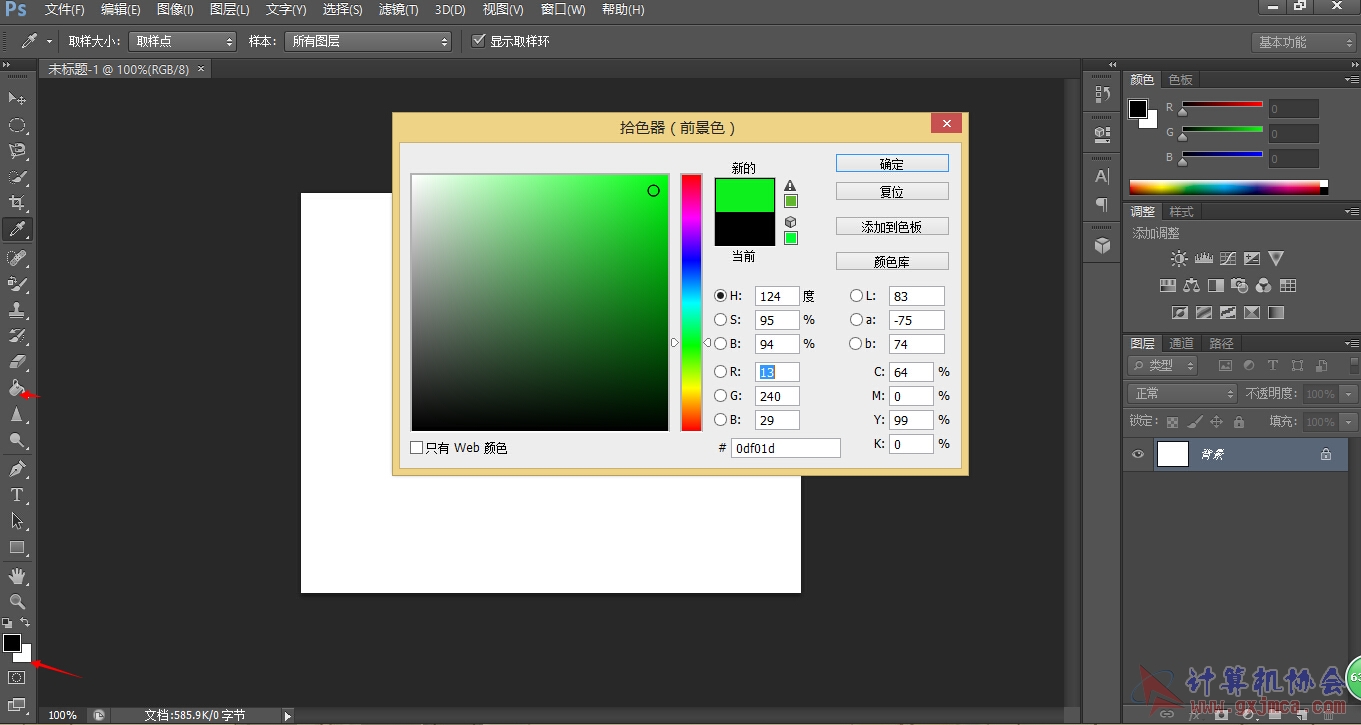Select the Paint Bucket tool
The height and width of the screenshot is (725, 1361).
pos(17,388)
